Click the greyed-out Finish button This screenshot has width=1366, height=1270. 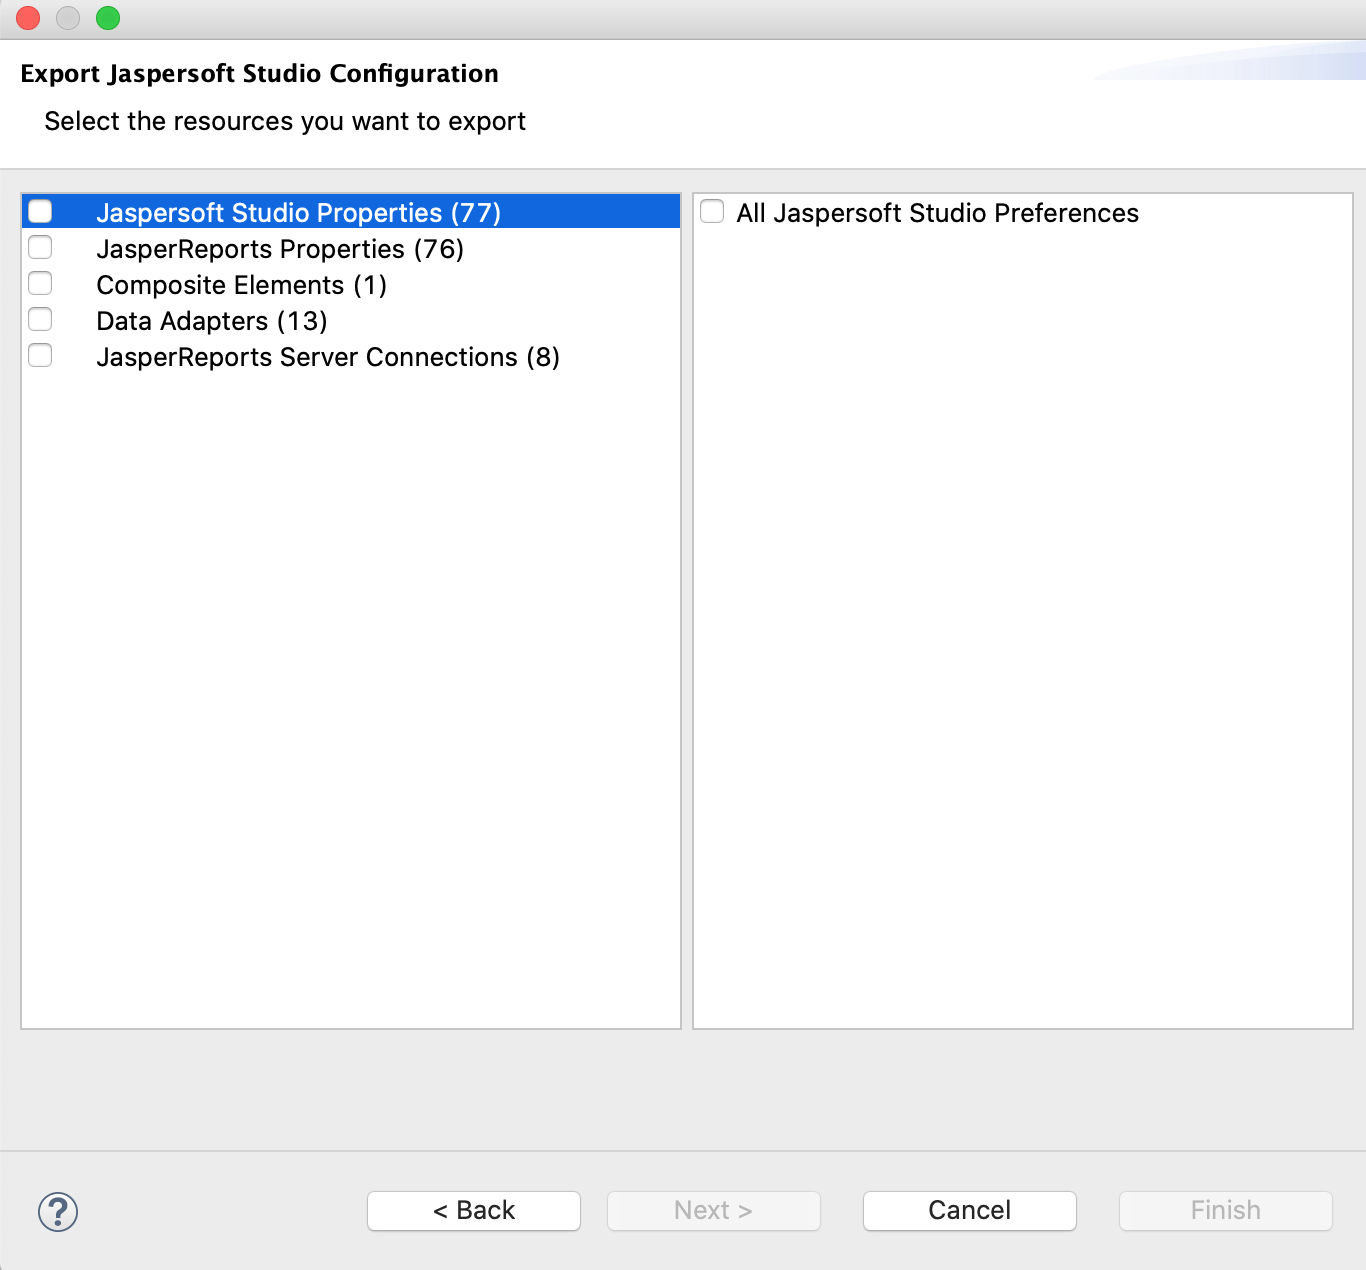coord(1226,1211)
